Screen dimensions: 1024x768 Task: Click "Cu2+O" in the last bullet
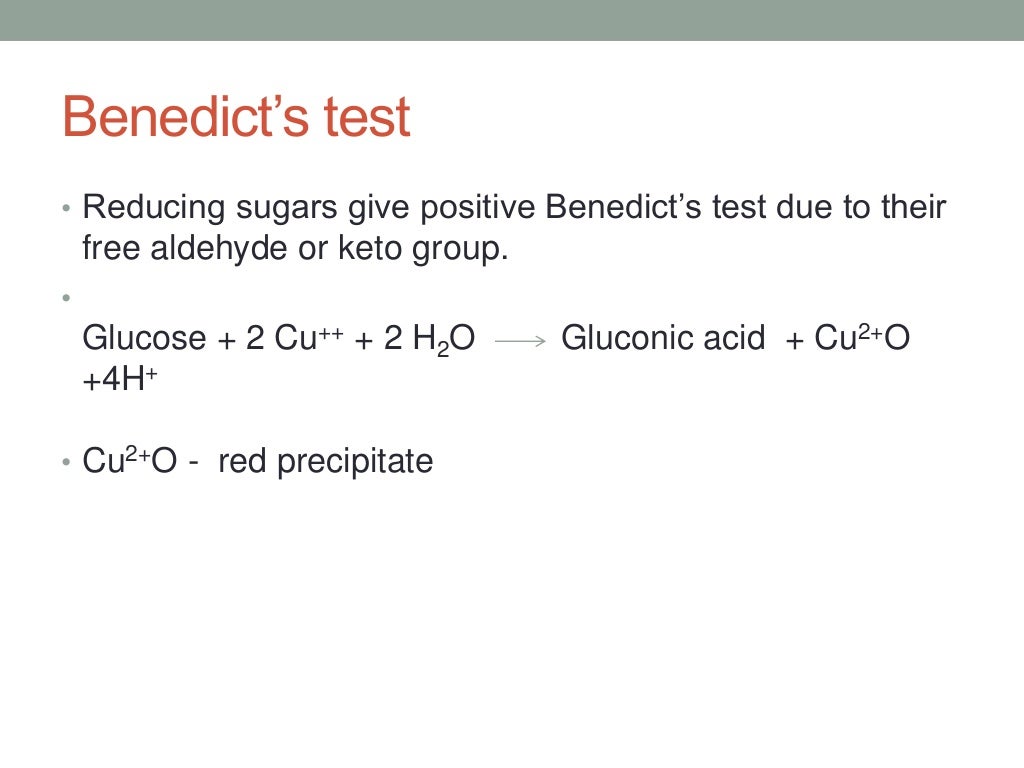(128, 461)
